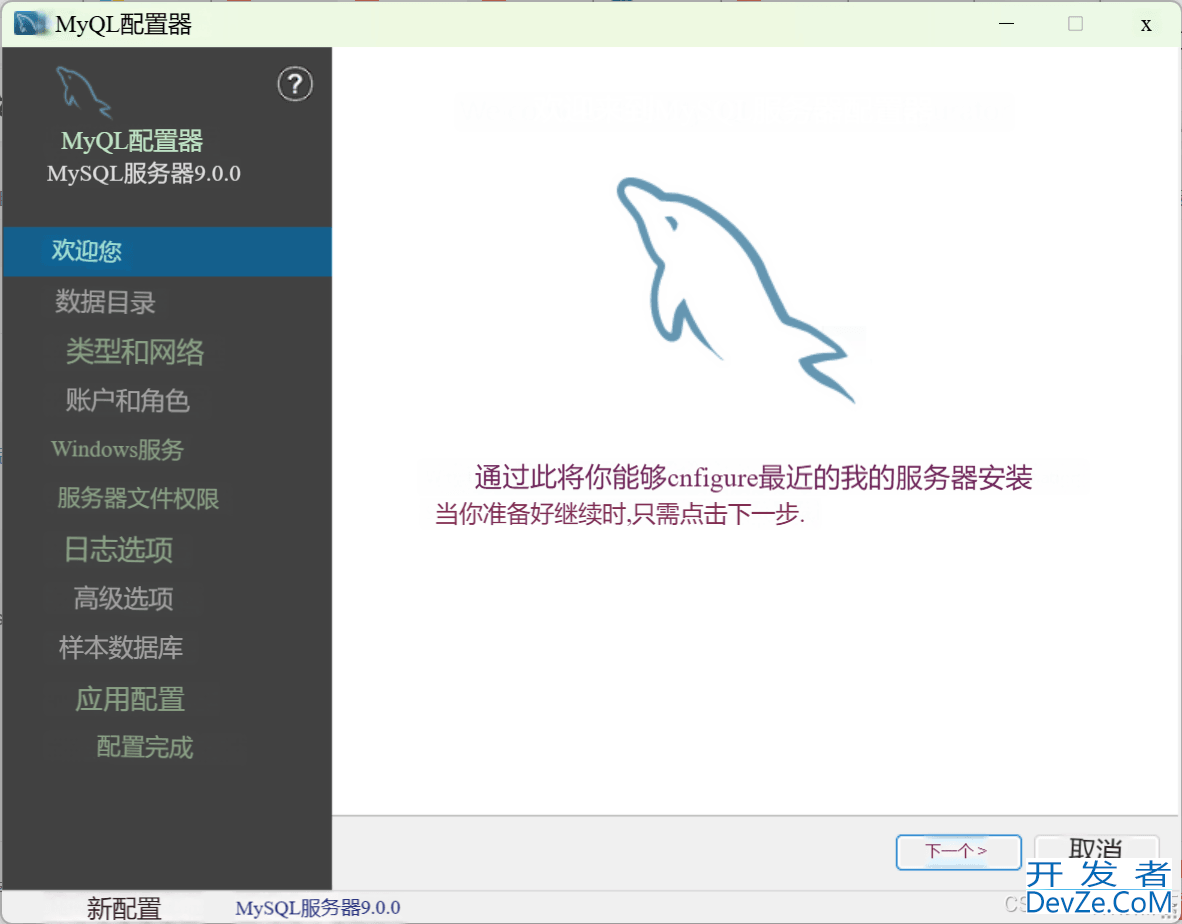The width and height of the screenshot is (1182, 924).
Task: Click the 下一个 > button
Action: (x=958, y=852)
